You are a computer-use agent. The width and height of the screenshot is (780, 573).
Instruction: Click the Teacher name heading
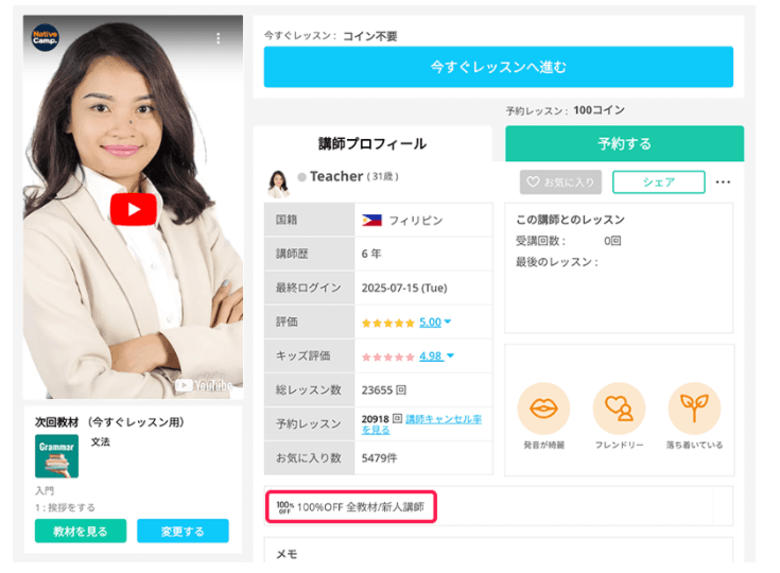pos(336,177)
